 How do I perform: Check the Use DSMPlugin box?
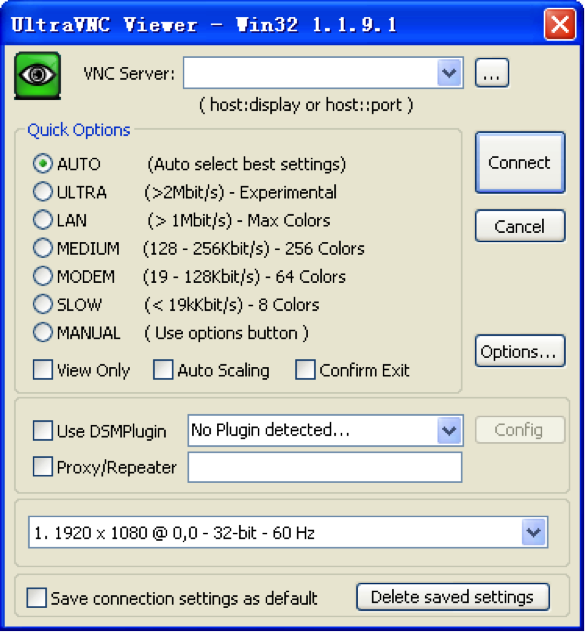43,430
